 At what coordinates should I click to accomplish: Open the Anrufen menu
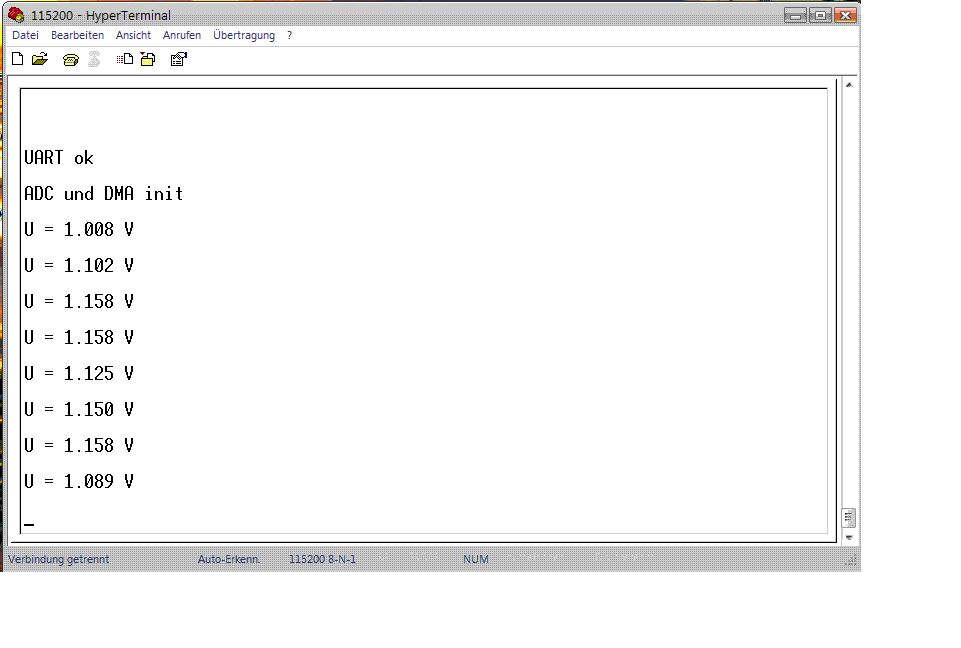(181, 36)
